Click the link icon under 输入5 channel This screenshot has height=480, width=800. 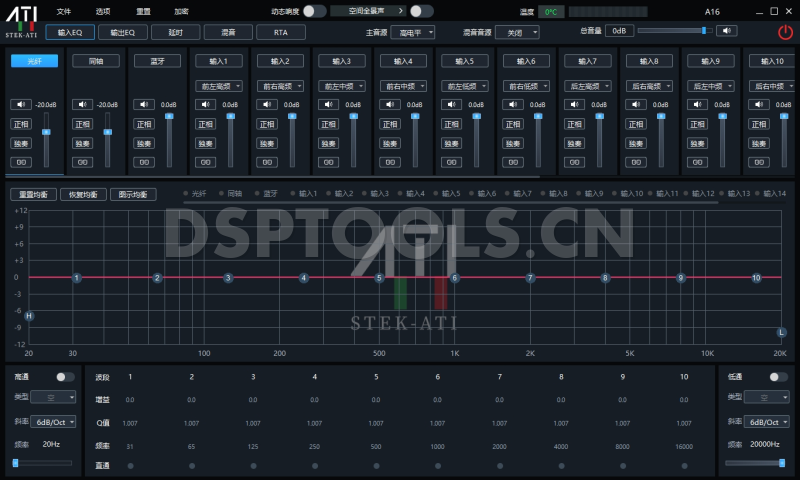451,162
